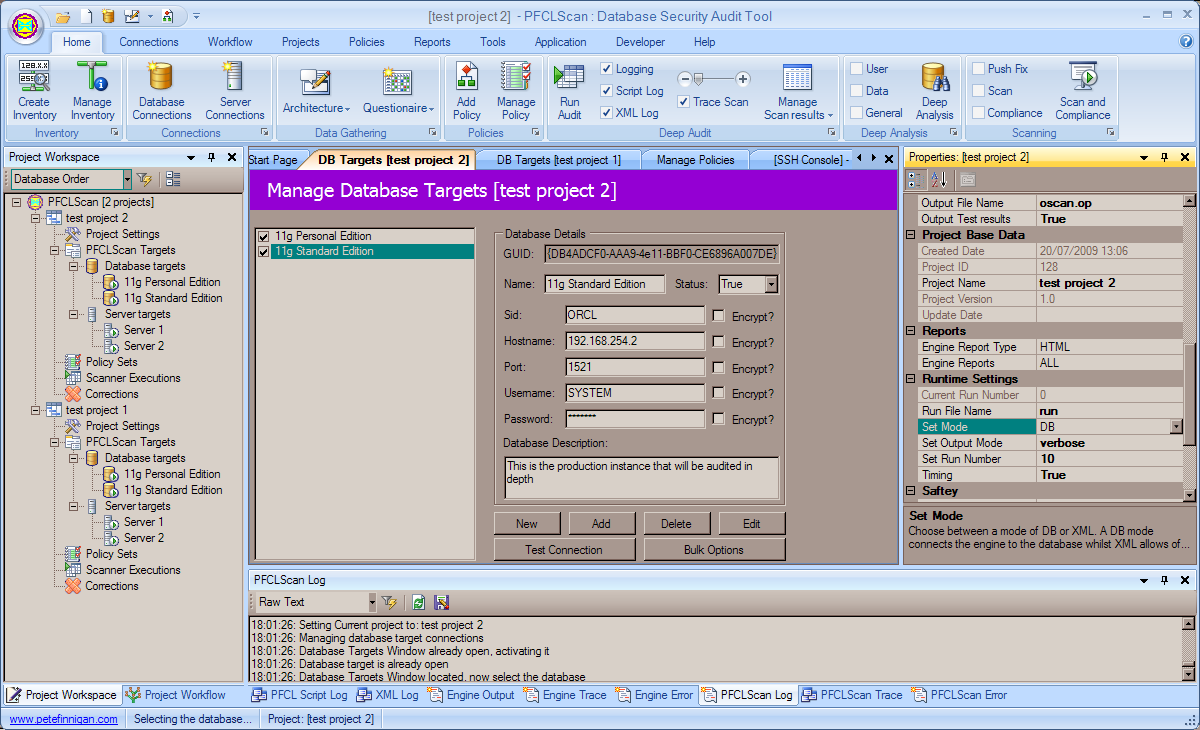Open Manage Inventory tool
This screenshot has width=1200, height=730.
tap(92, 90)
